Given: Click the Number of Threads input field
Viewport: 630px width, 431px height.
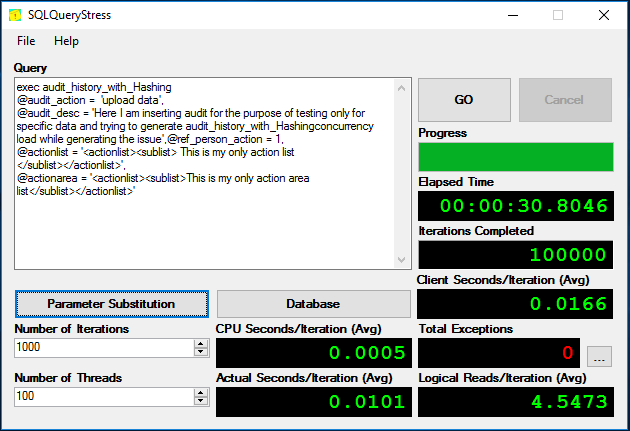Looking at the screenshot, I should (104, 396).
